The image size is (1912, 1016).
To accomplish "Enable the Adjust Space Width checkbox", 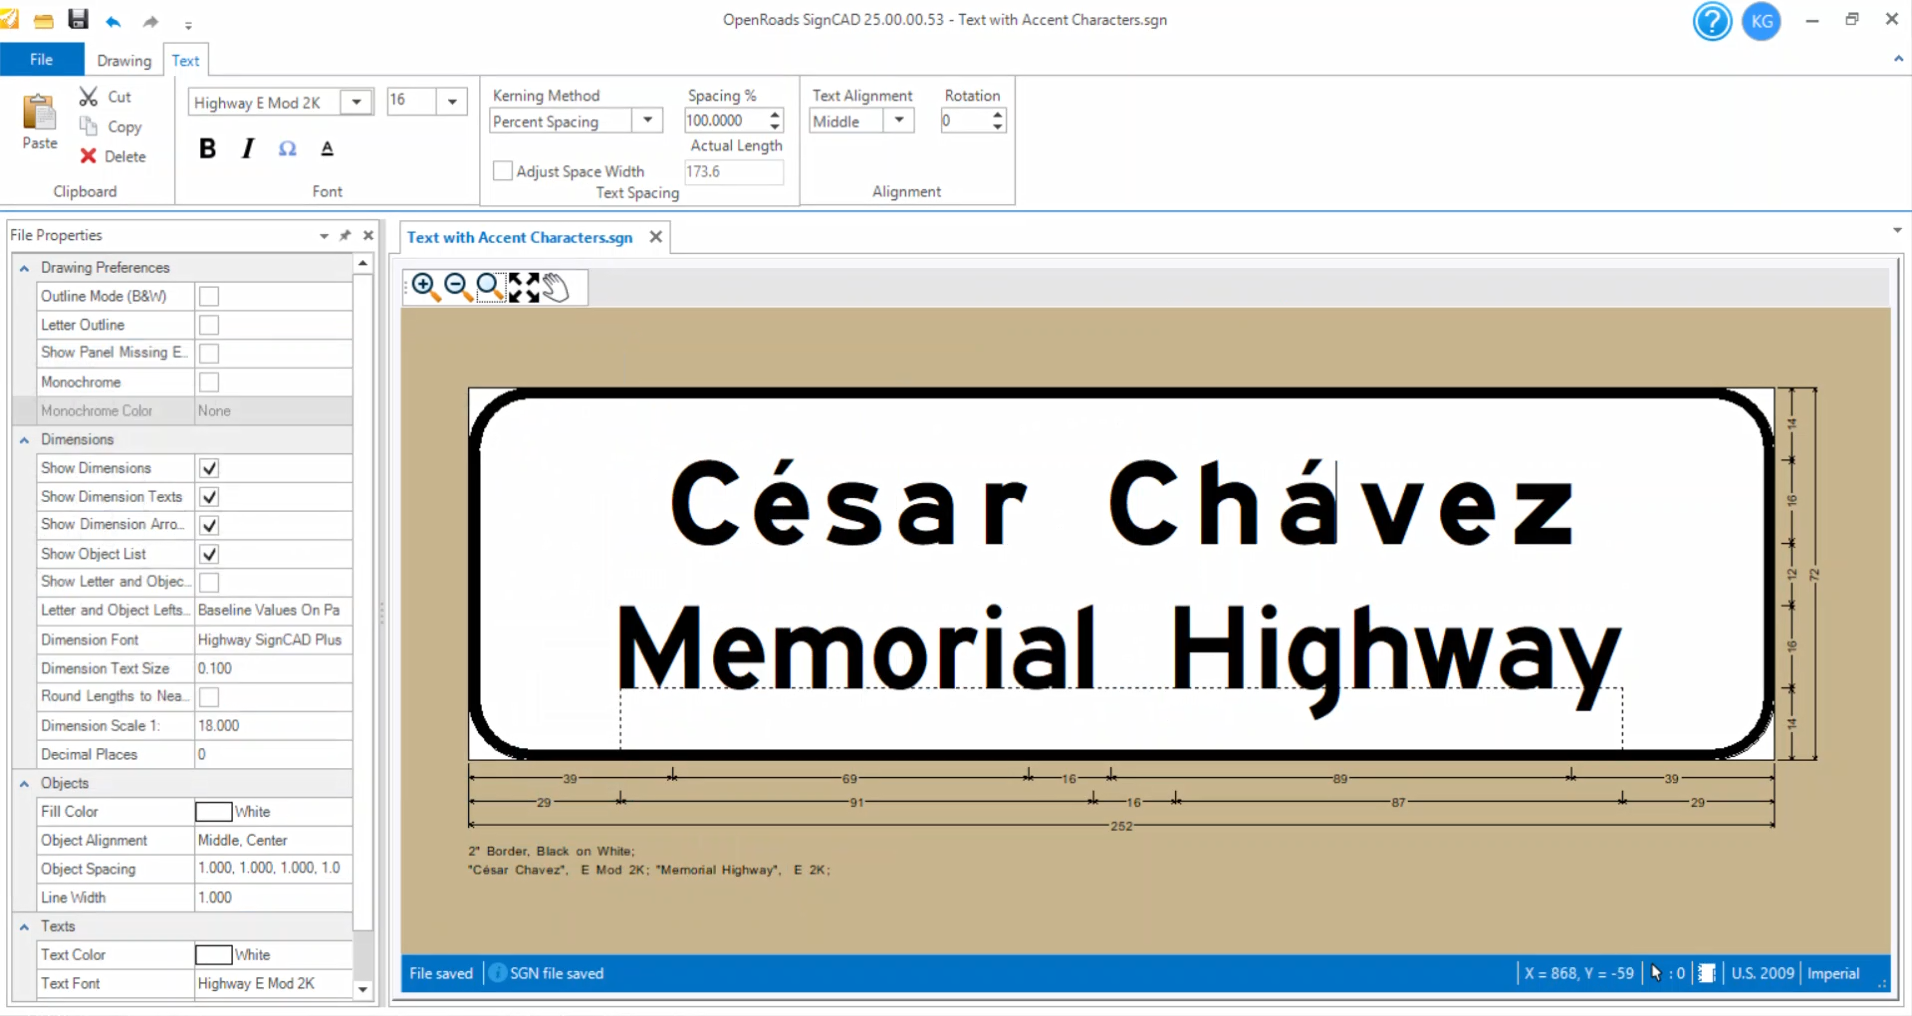I will [x=503, y=171].
